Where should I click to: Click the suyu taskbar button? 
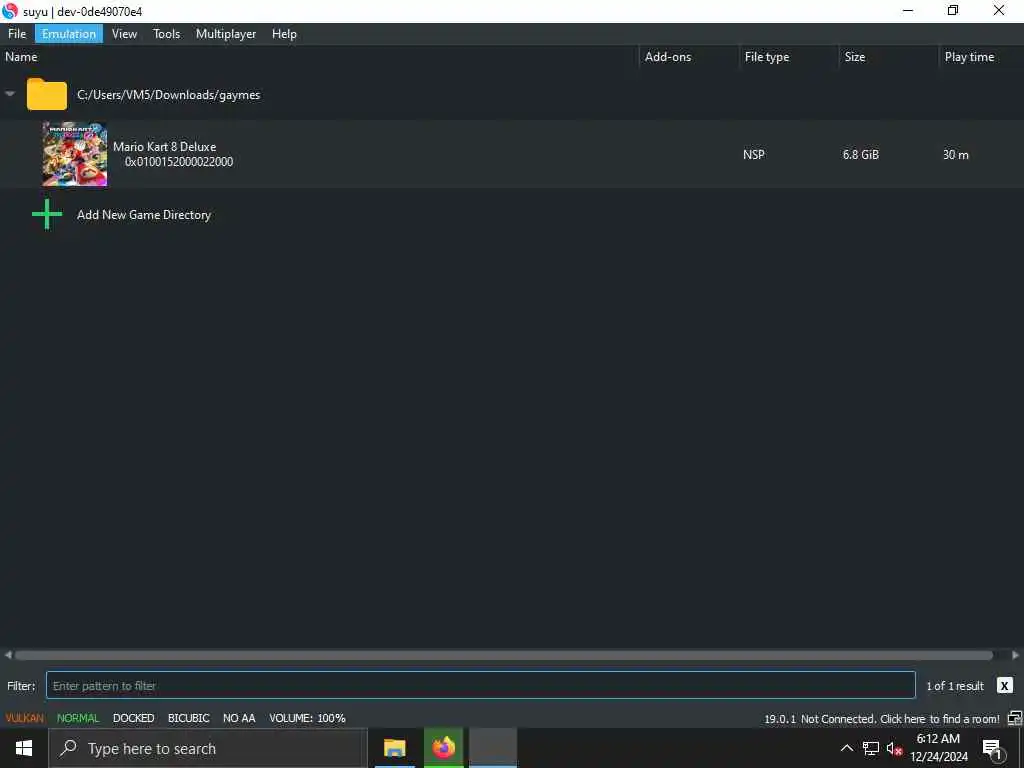pos(493,748)
